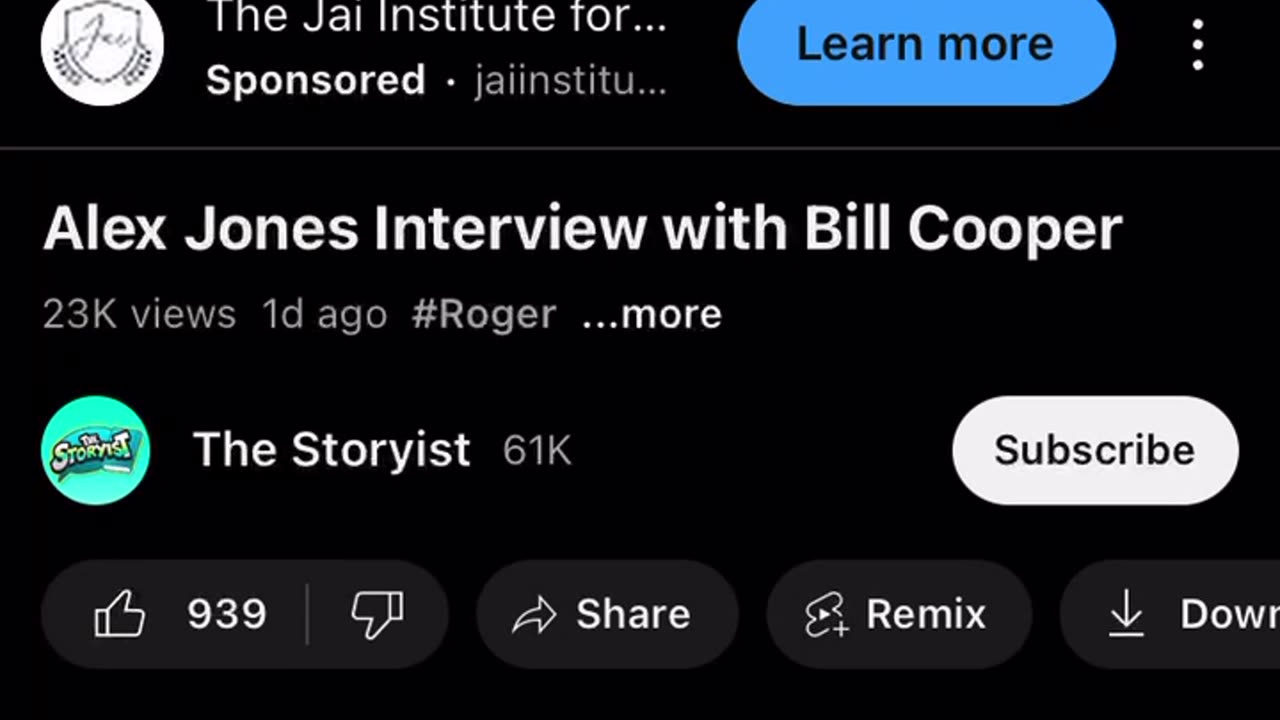Image resolution: width=1280 pixels, height=720 pixels.
Task: Tap the thumbs-down dislike icon
Action: click(x=377, y=615)
